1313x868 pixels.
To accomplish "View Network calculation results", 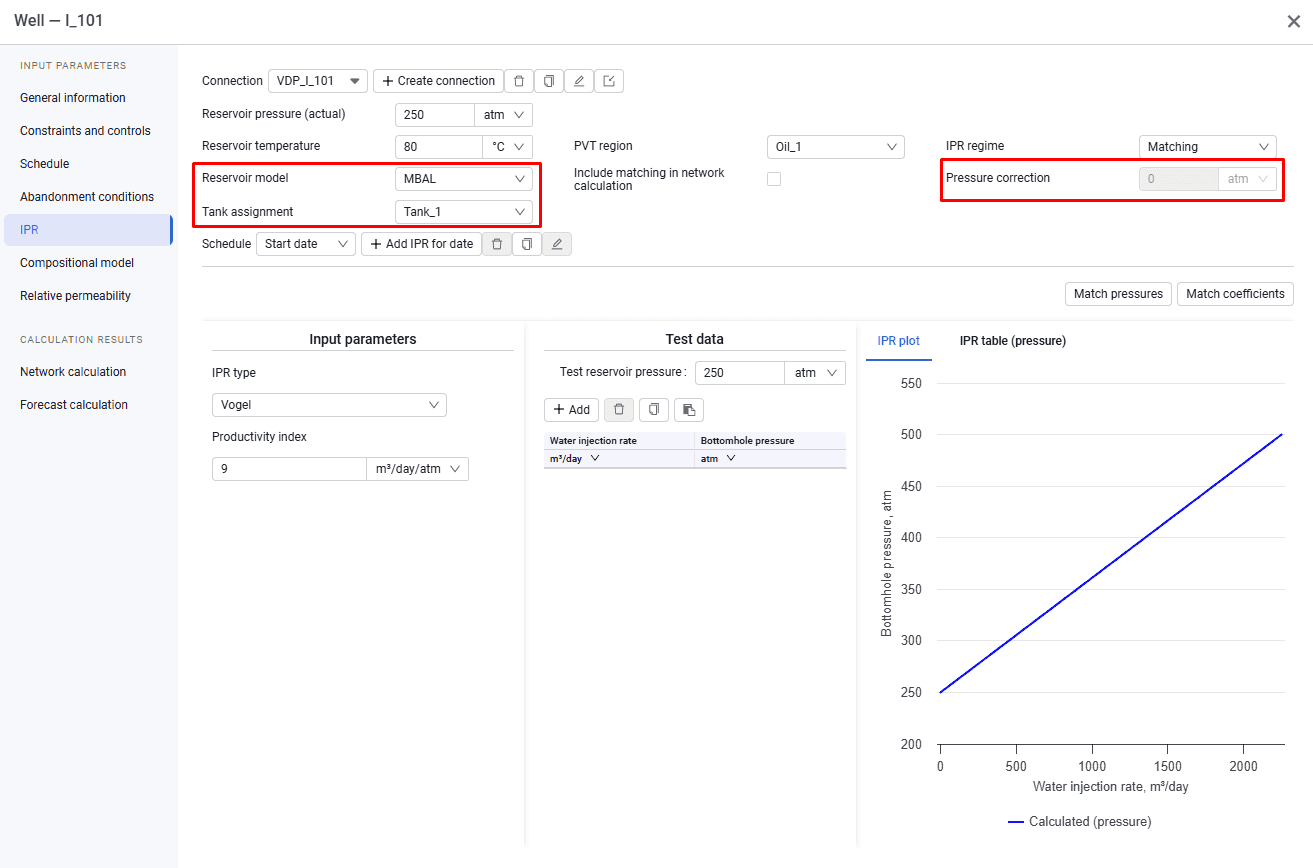I will click(73, 372).
